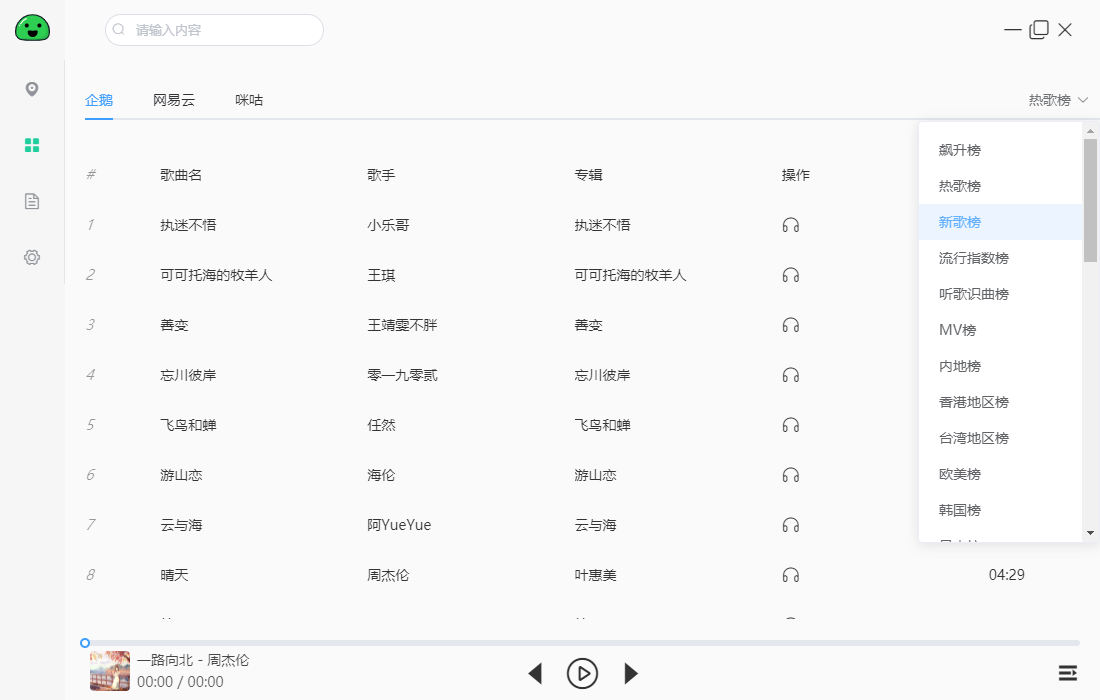The height and width of the screenshot is (700, 1100).
Task: Play 晴天 using its headphone icon
Action: 791,575
